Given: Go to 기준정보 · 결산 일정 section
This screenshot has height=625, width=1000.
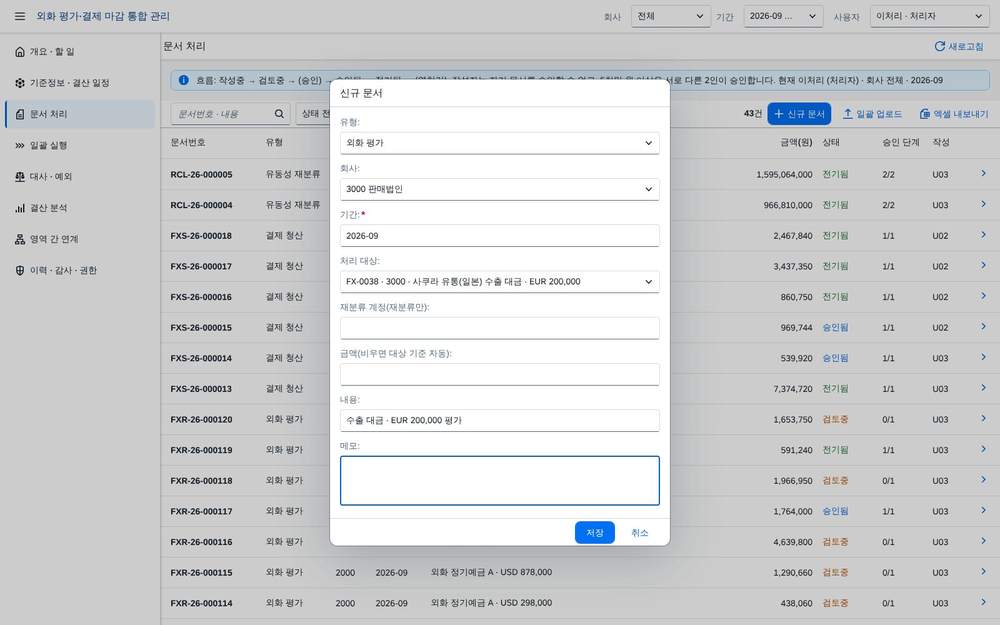Looking at the screenshot, I should coord(80,83).
